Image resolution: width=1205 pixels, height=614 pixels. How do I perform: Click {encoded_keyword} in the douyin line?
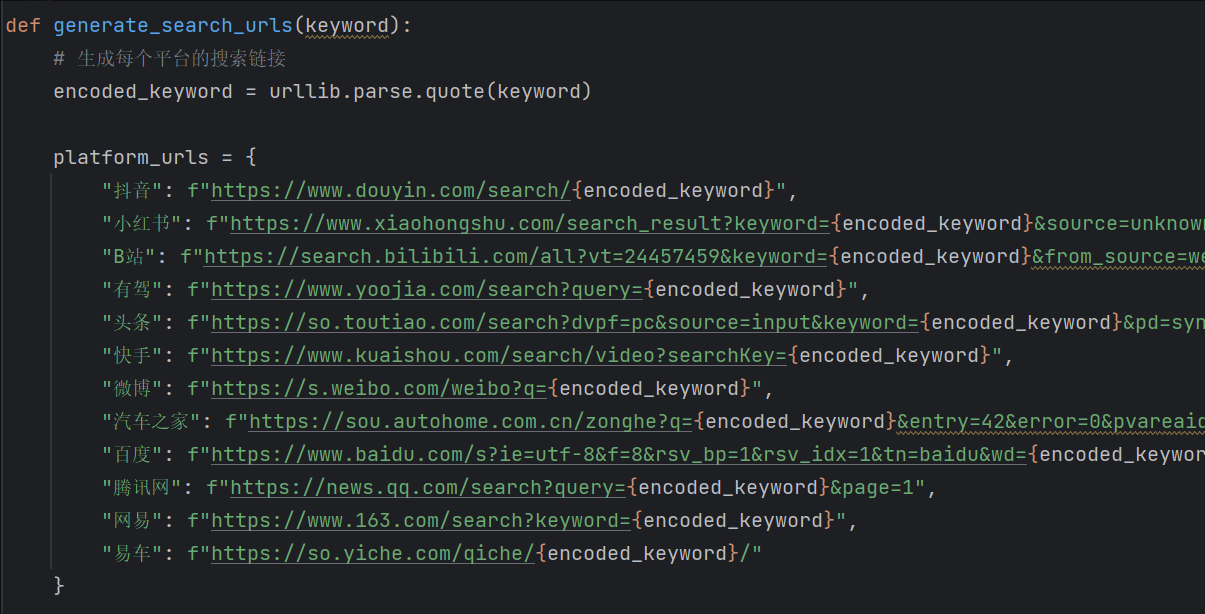click(x=673, y=191)
